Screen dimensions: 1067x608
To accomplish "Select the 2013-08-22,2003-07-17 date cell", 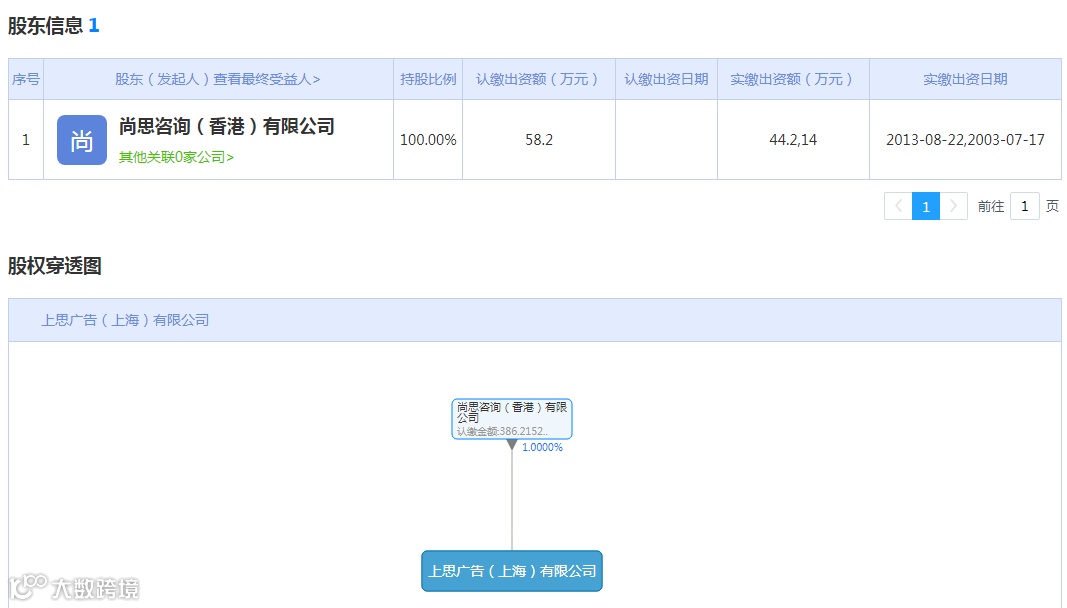I will click(966, 140).
